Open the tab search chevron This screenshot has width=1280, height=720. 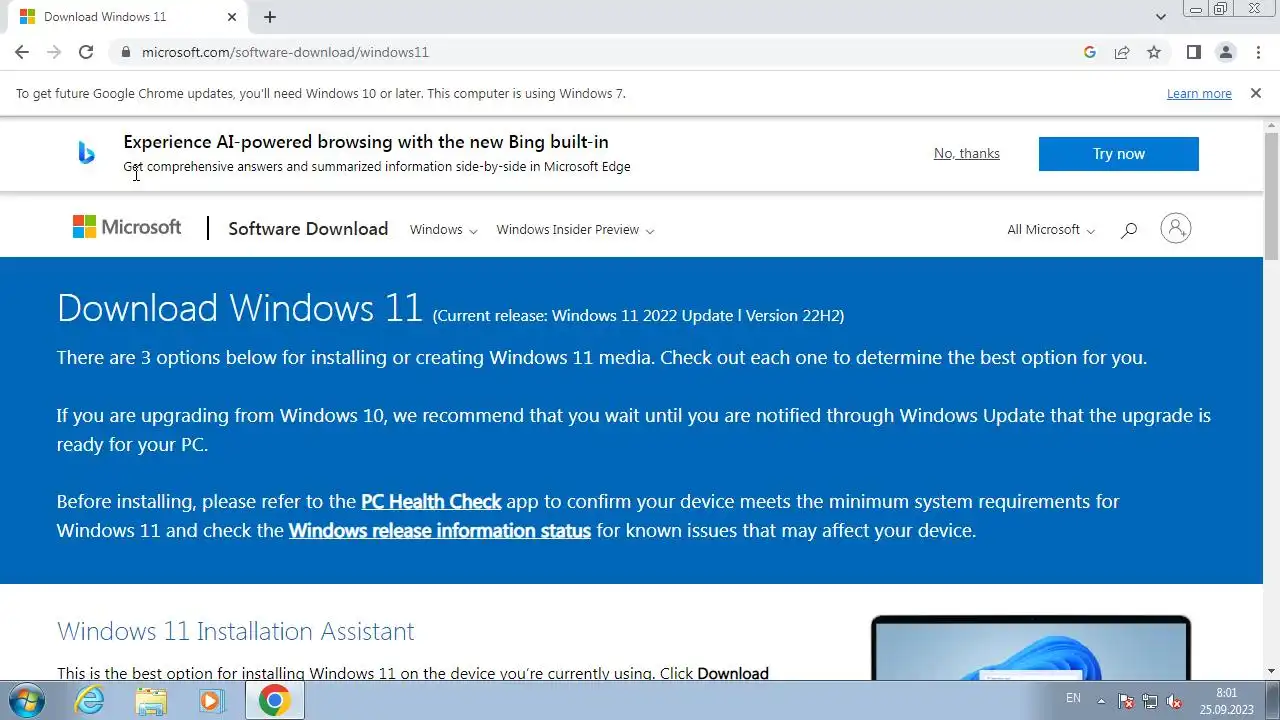point(1161,17)
